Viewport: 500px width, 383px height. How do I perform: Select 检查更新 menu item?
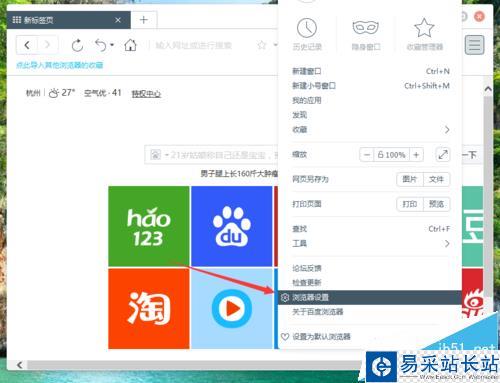click(x=370, y=283)
